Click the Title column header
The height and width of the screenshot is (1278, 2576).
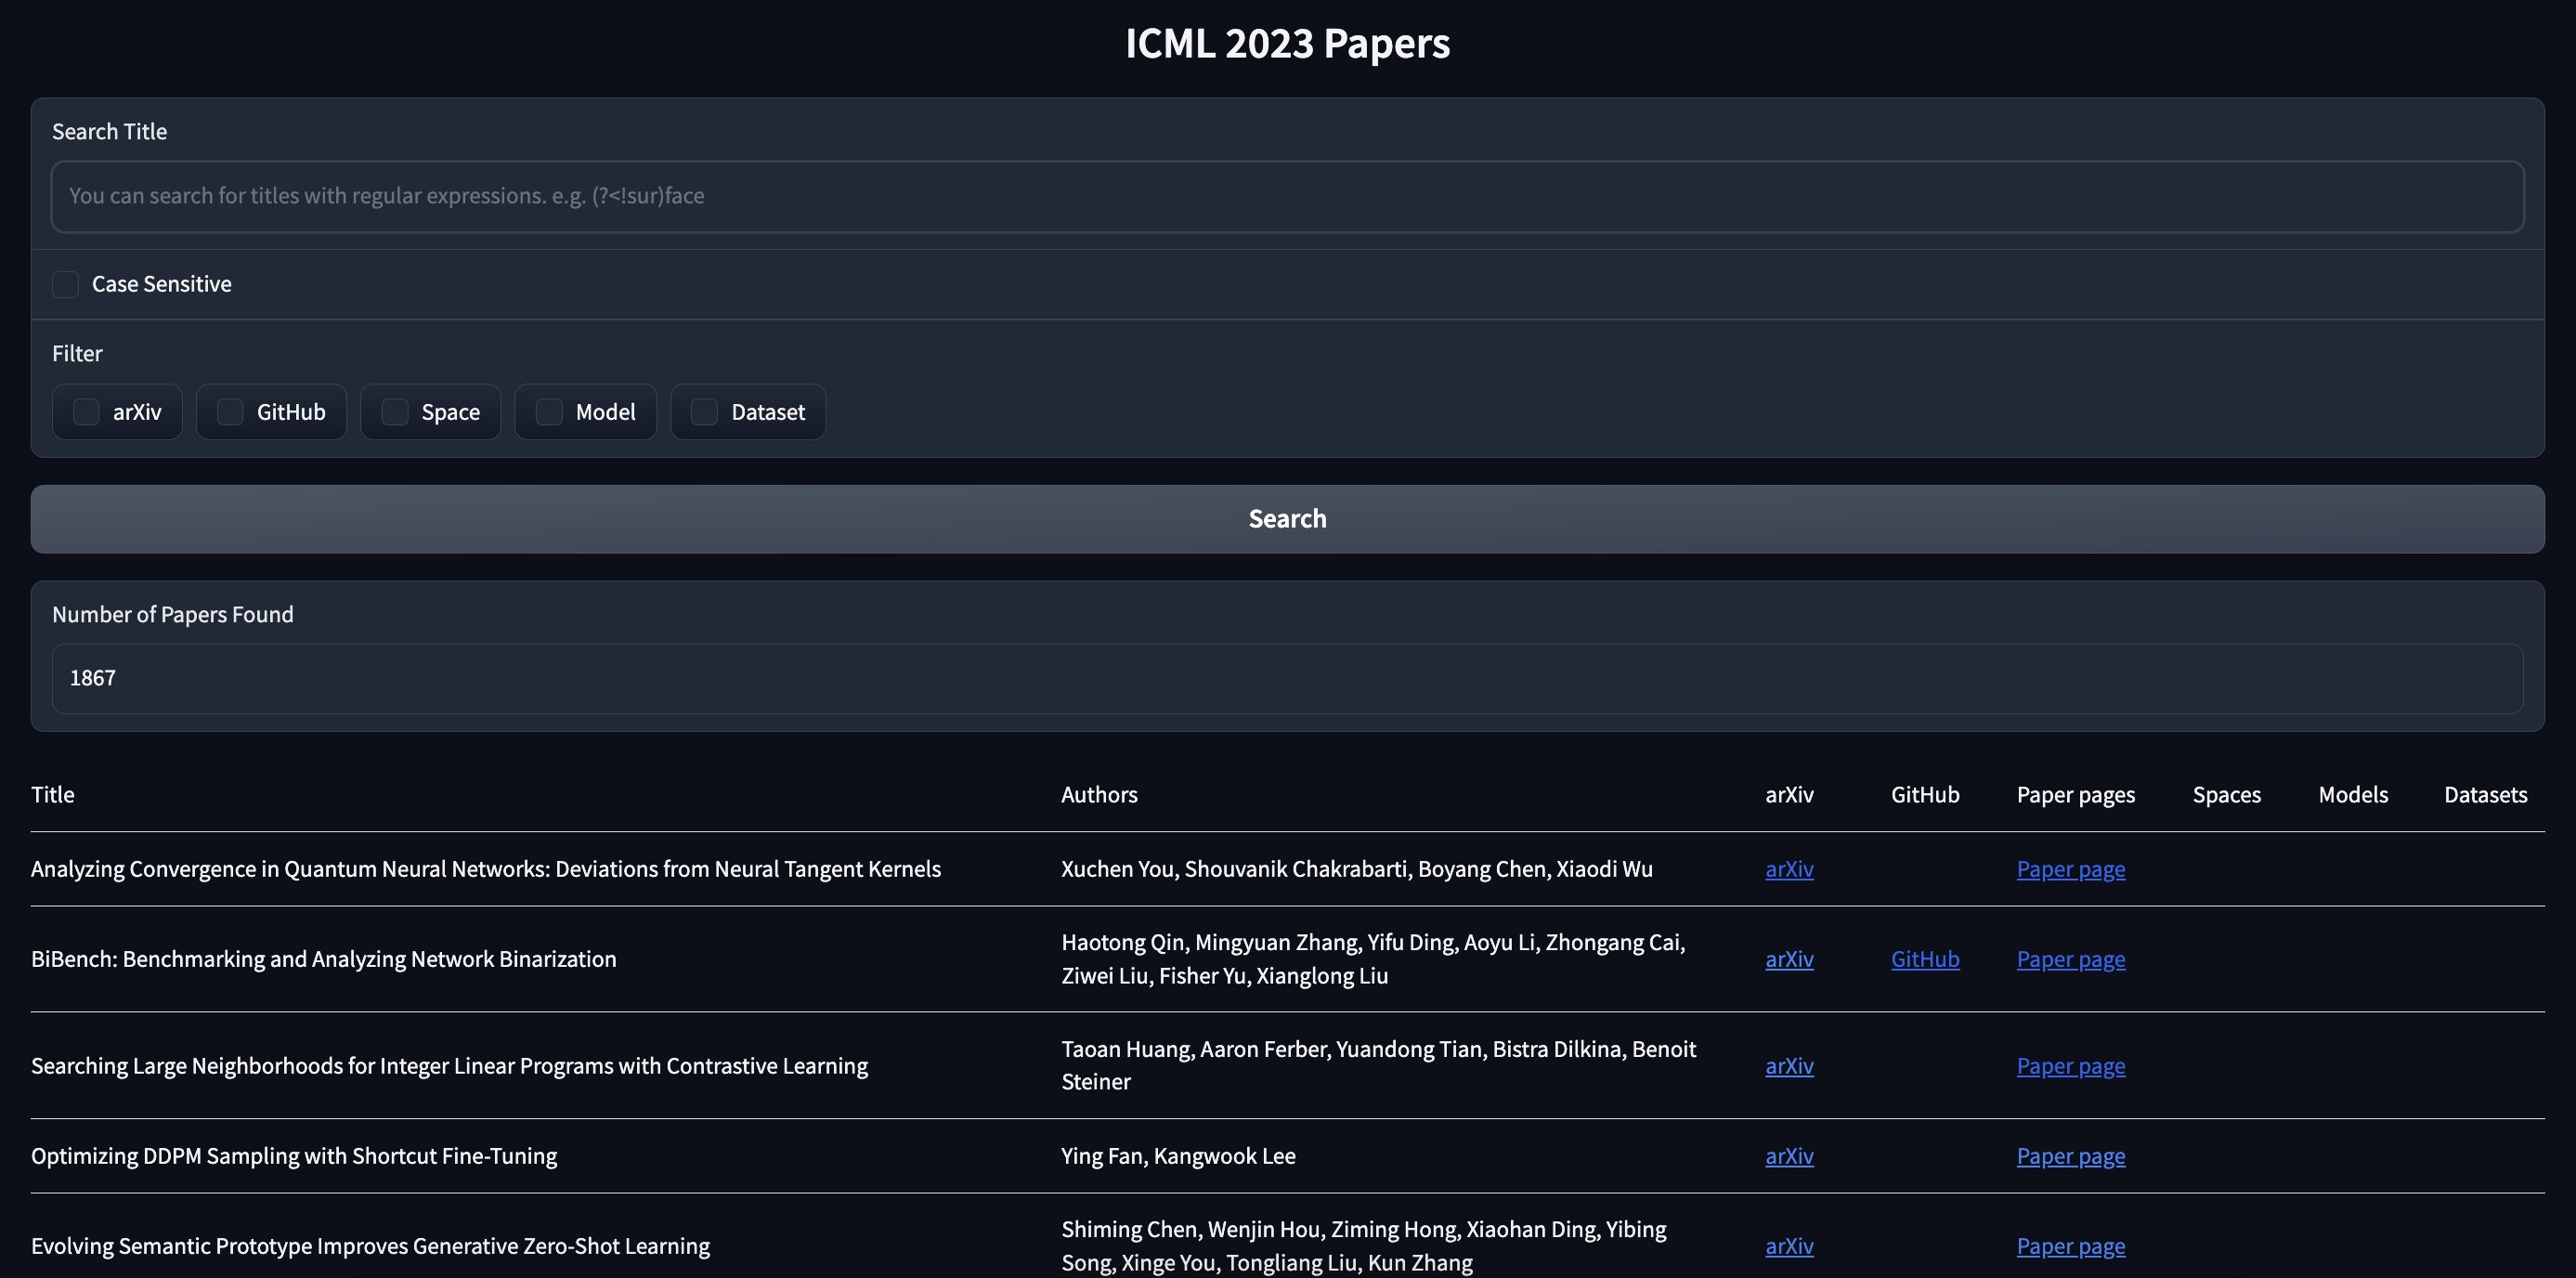coord(53,794)
